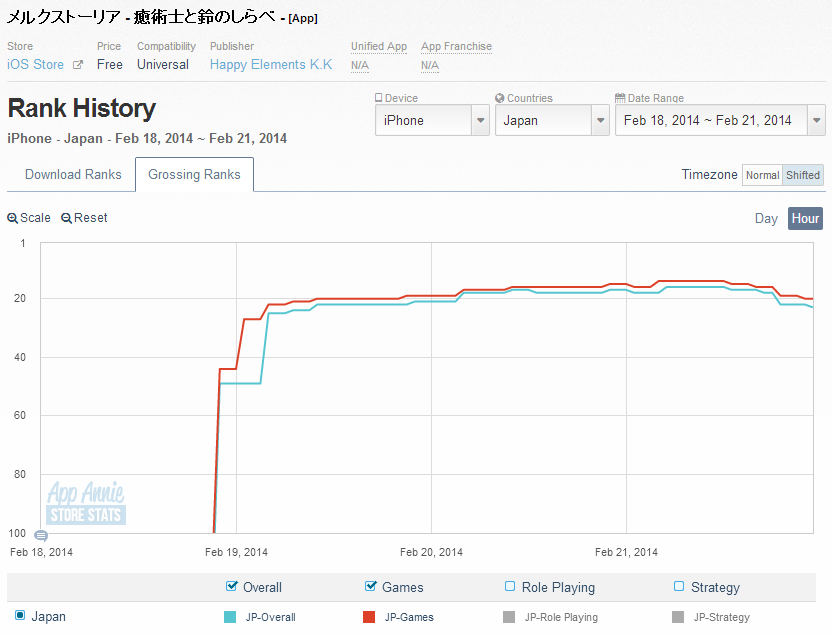Click the globe icon beside Countries
Image resolution: width=832 pixels, height=636 pixels.
500,98
